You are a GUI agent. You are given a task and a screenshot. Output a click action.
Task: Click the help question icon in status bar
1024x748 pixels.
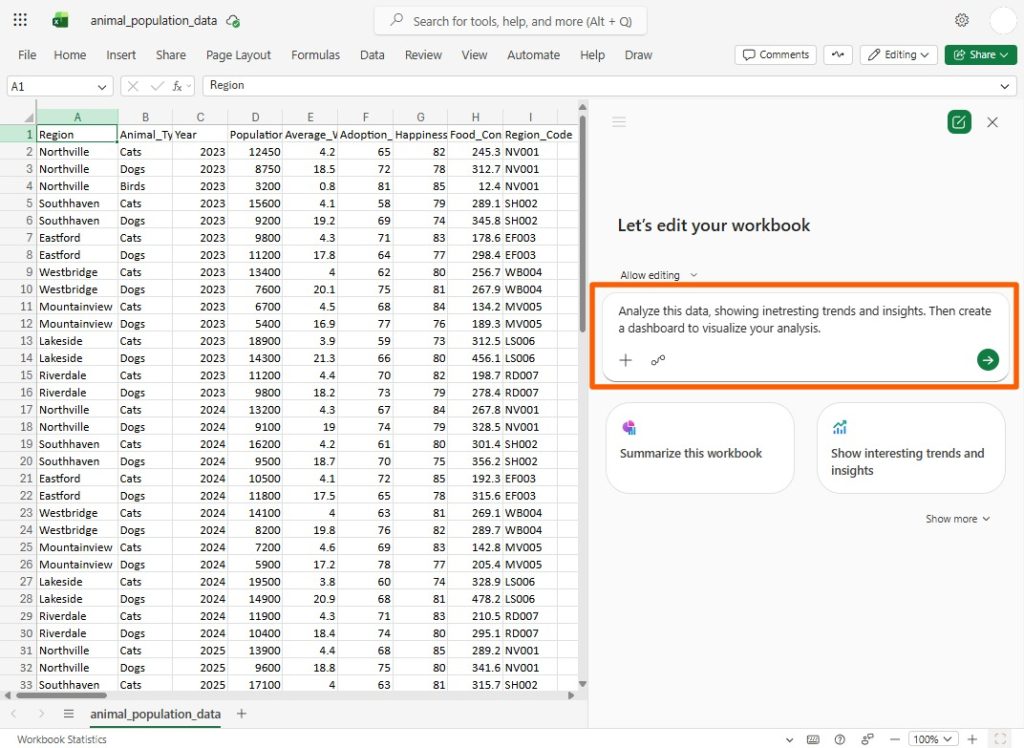[840, 740]
